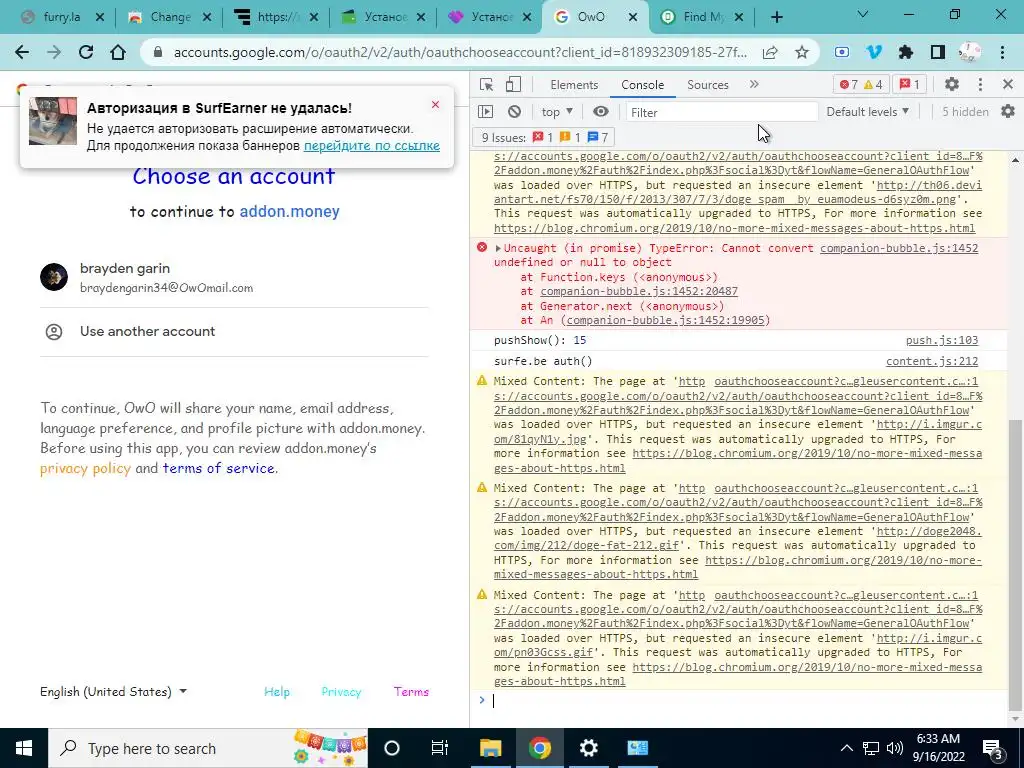1024x768 pixels.
Task: Create a live expression with eye icon
Action: coord(601,112)
